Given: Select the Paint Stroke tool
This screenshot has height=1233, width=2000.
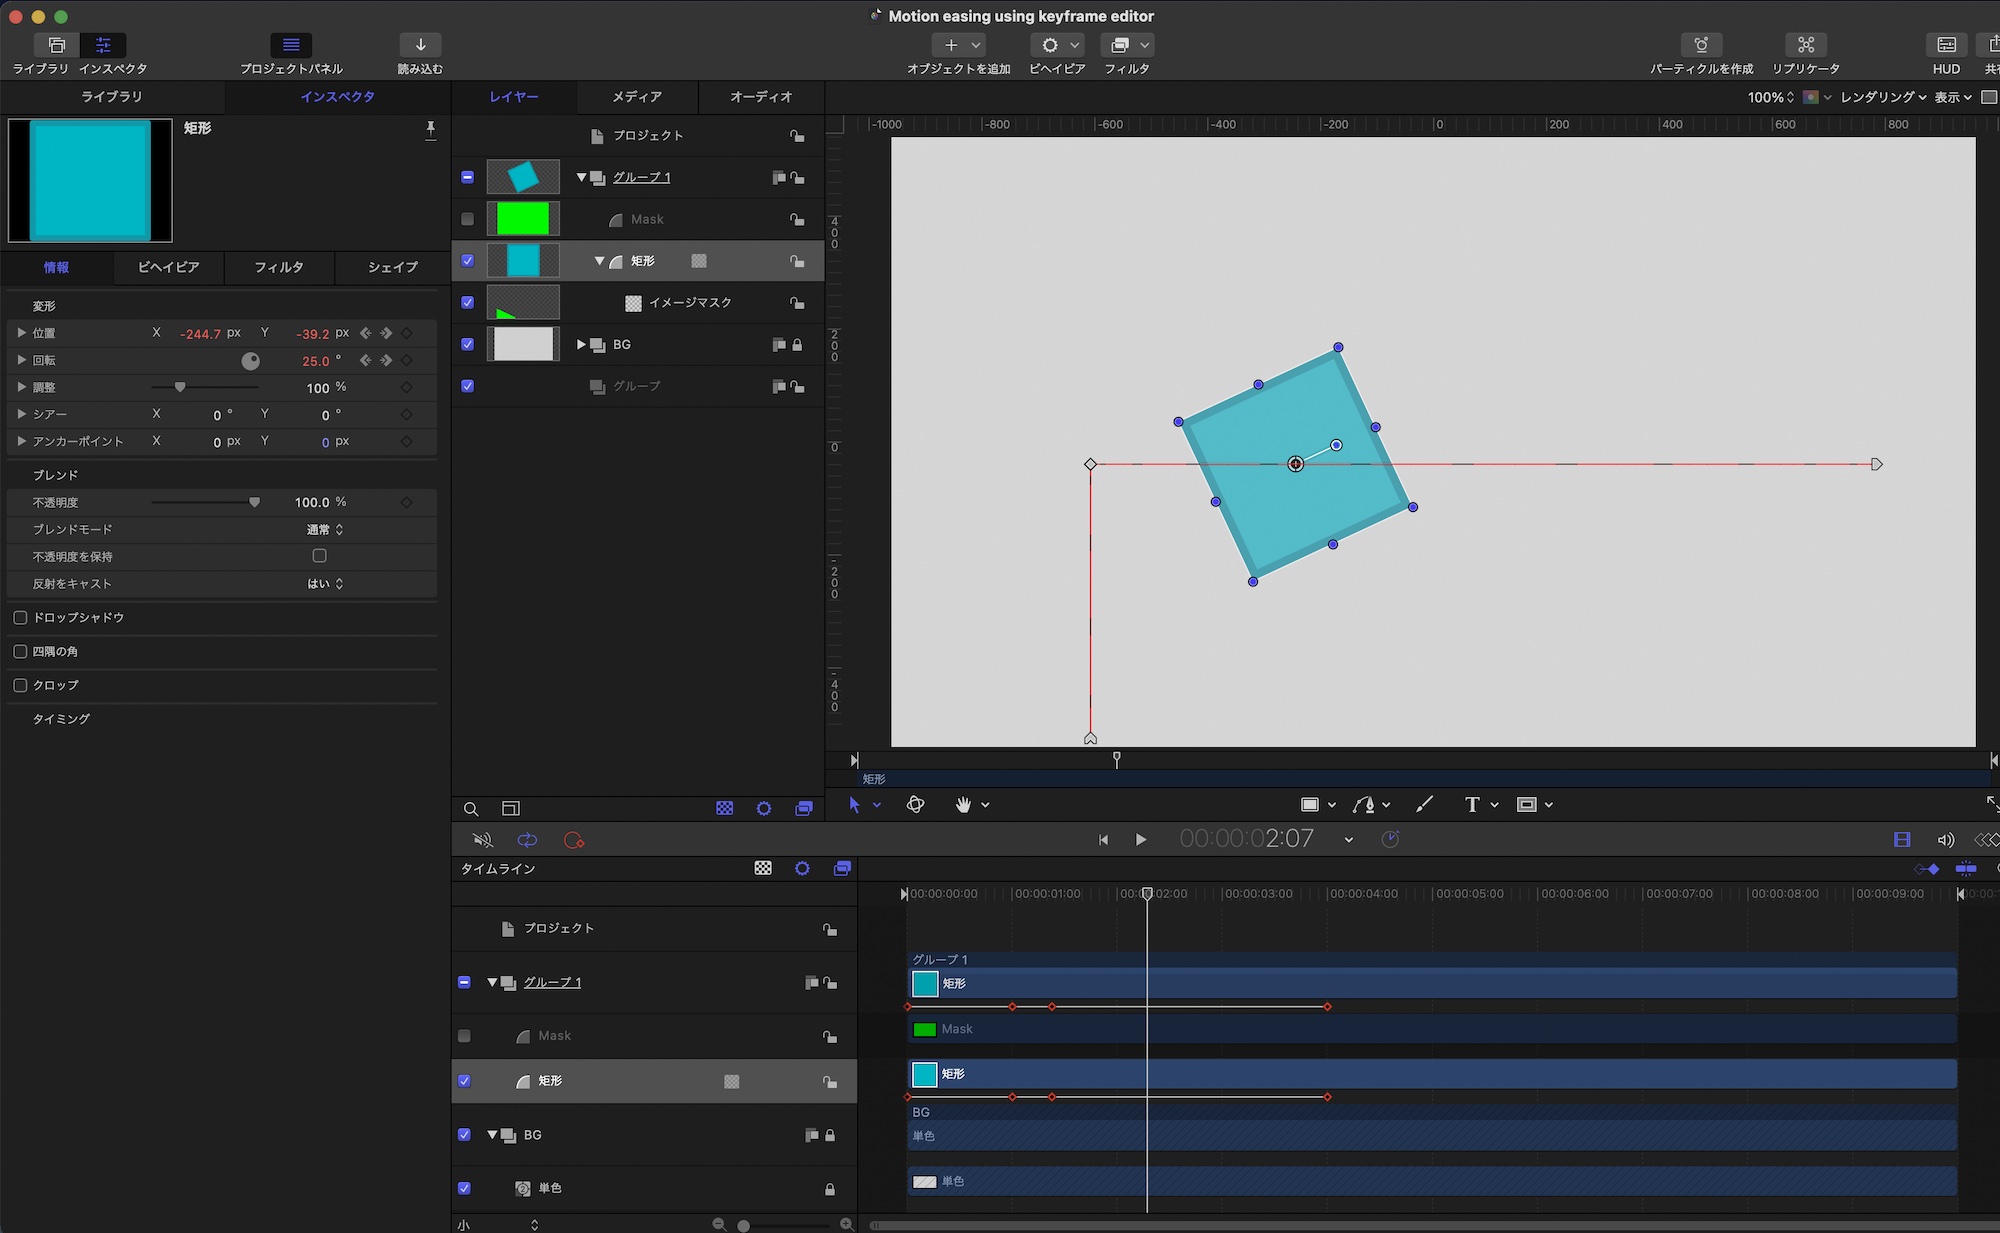Looking at the screenshot, I should (x=1424, y=805).
